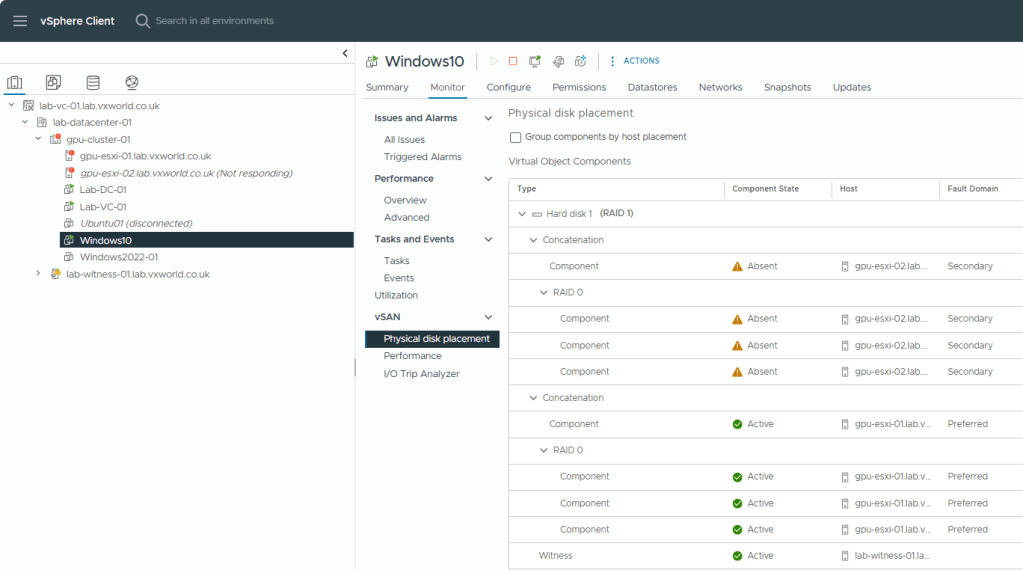Switch to the Snapshots tab
The height and width of the screenshot is (570, 1023).
[x=787, y=87]
